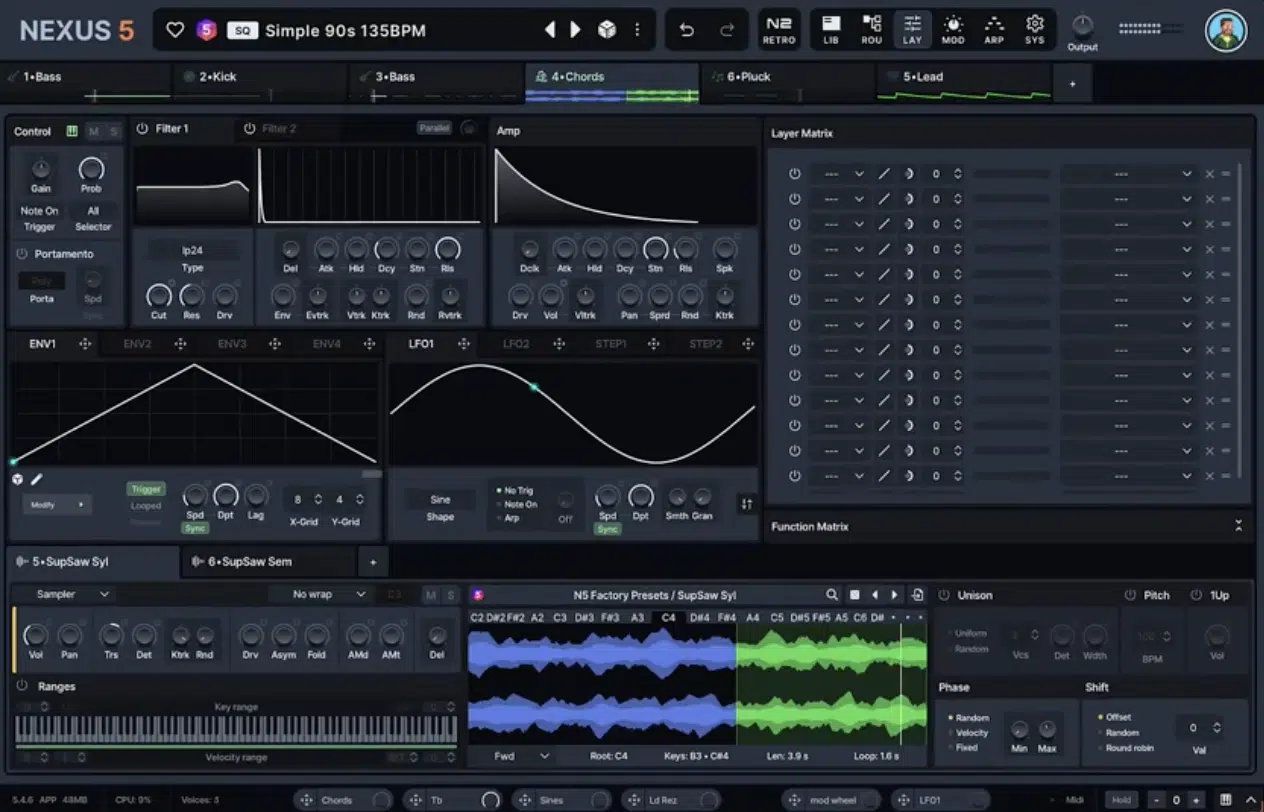The image size is (1264, 812).
Task: Click the ENV1 drag-move icon
Action: tap(85, 344)
